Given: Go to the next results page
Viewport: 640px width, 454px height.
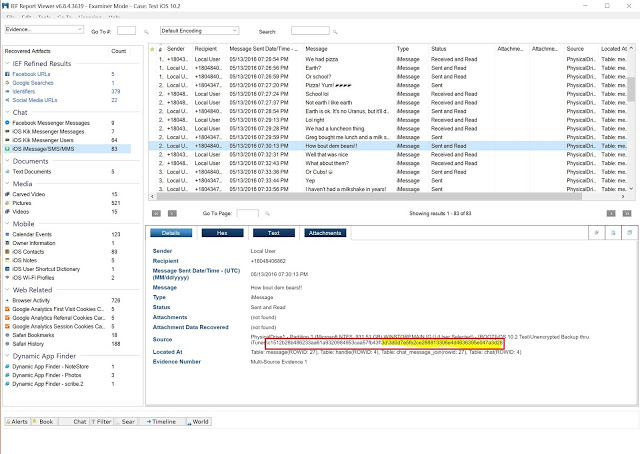Looking at the screenshot, I should [x=611, y=214].
